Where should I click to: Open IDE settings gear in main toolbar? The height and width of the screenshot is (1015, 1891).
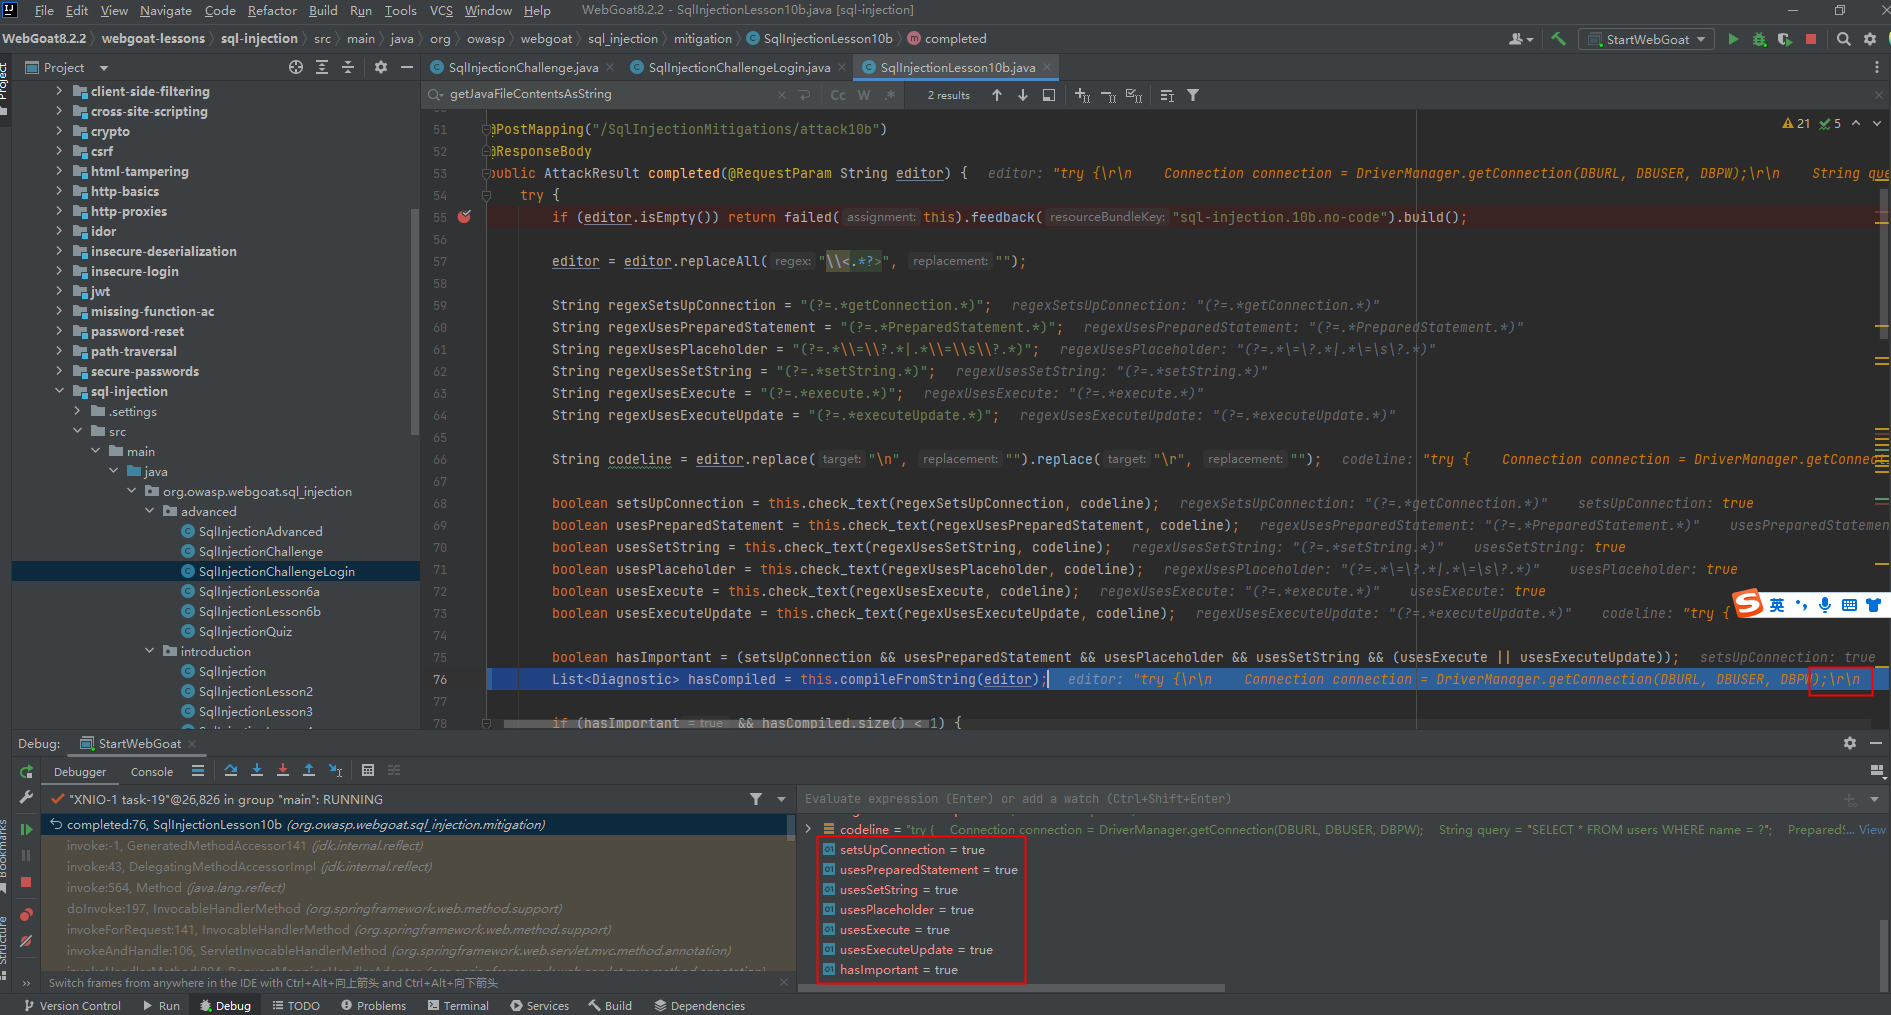click(1869, 39)
